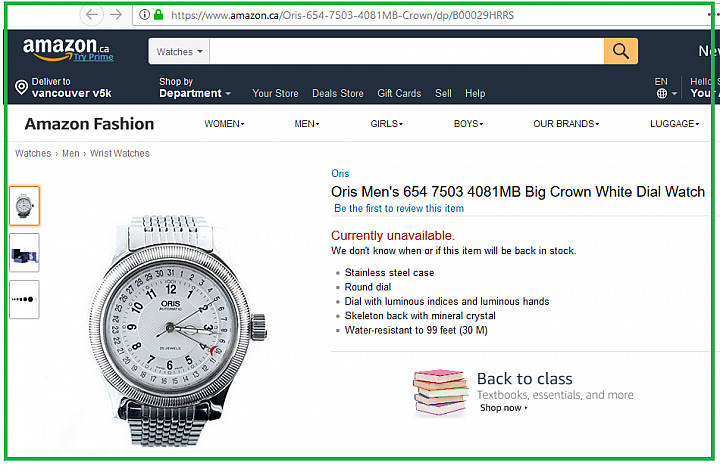Expand the Watches search category dropdown
Viewport: 720px width, 472px height.
point(179,51)
